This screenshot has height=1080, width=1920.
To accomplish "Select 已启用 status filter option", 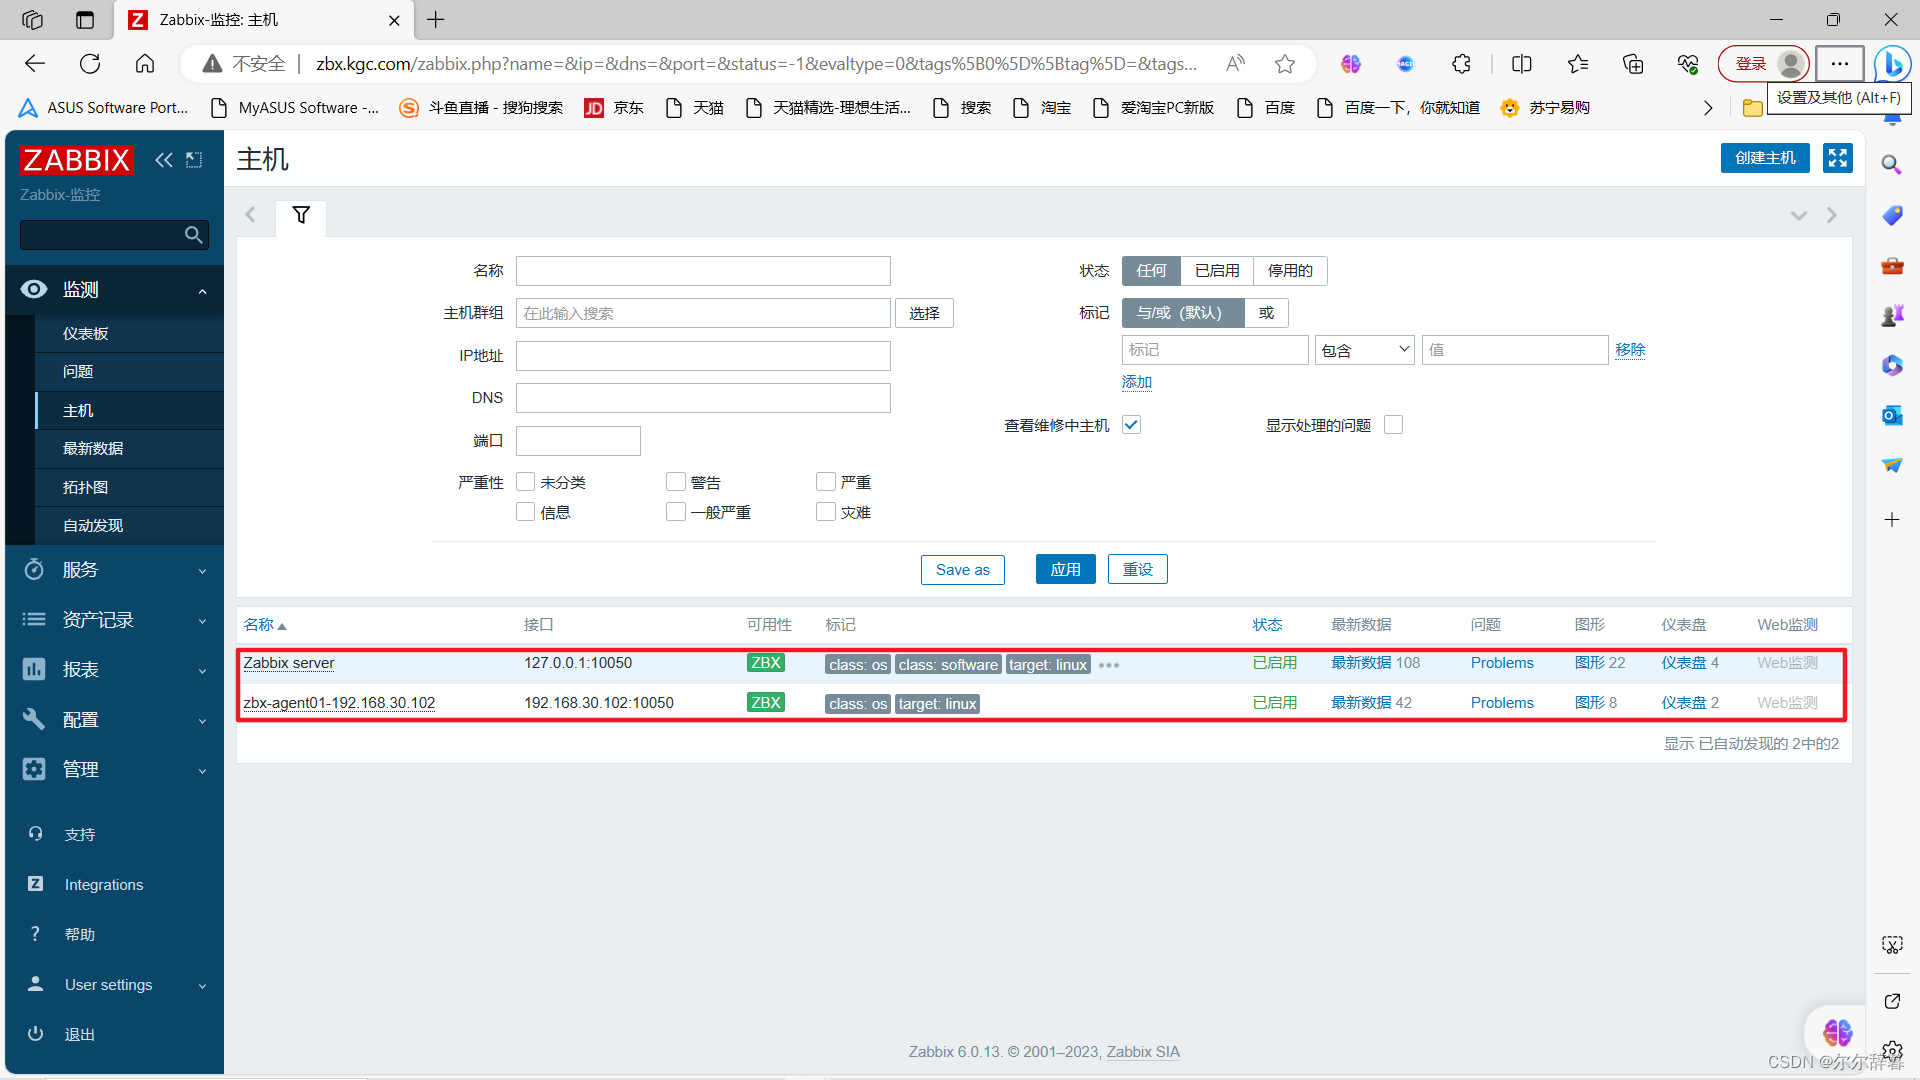I will click(1216, 271).
